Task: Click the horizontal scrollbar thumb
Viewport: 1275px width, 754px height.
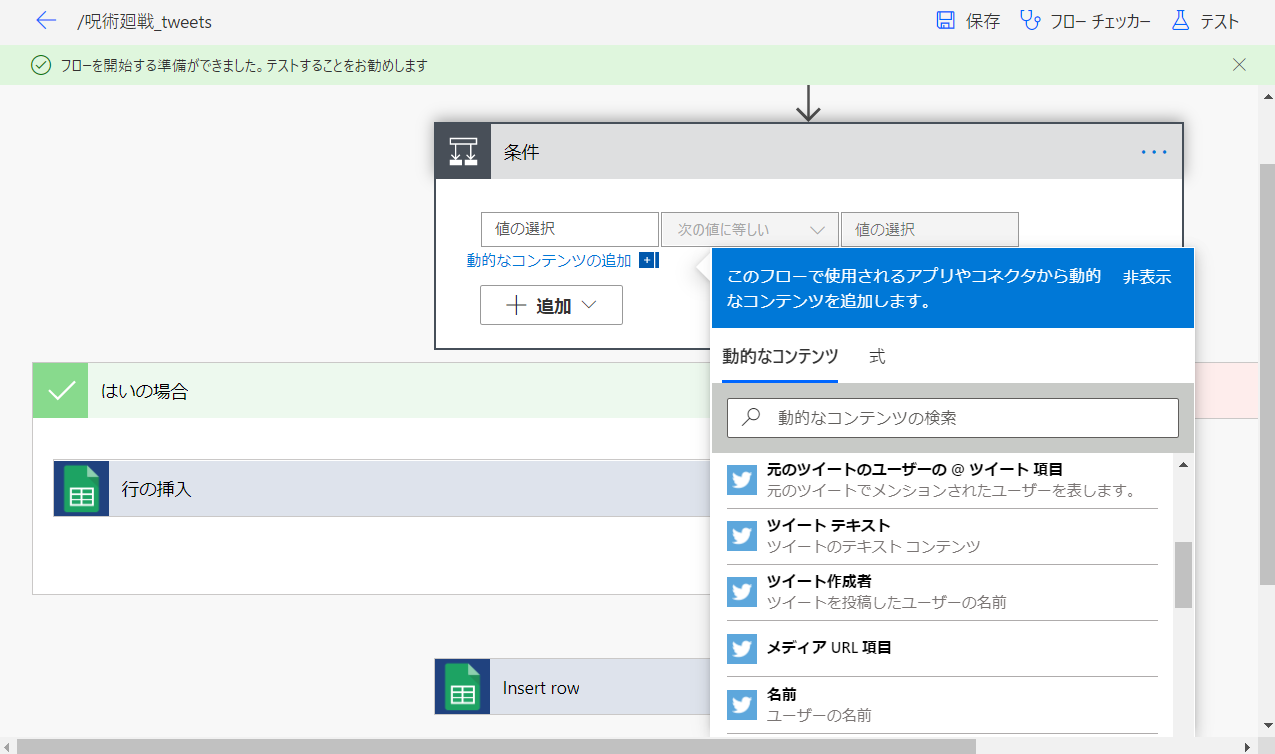Action: click(495, 746)
